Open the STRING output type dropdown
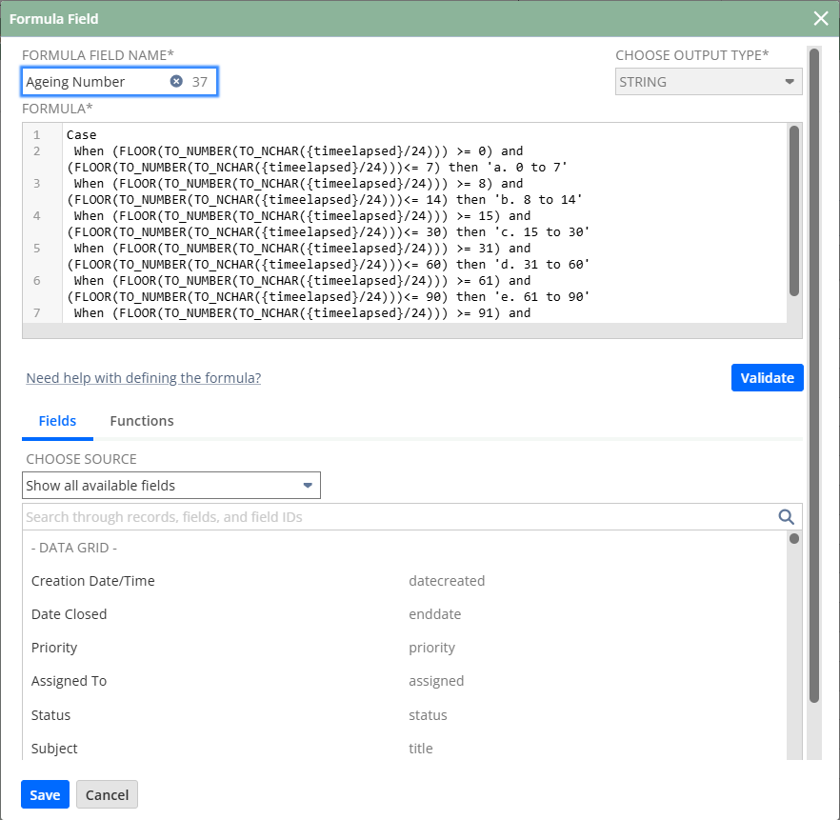The image size is (840, 820). click(708, 82)
